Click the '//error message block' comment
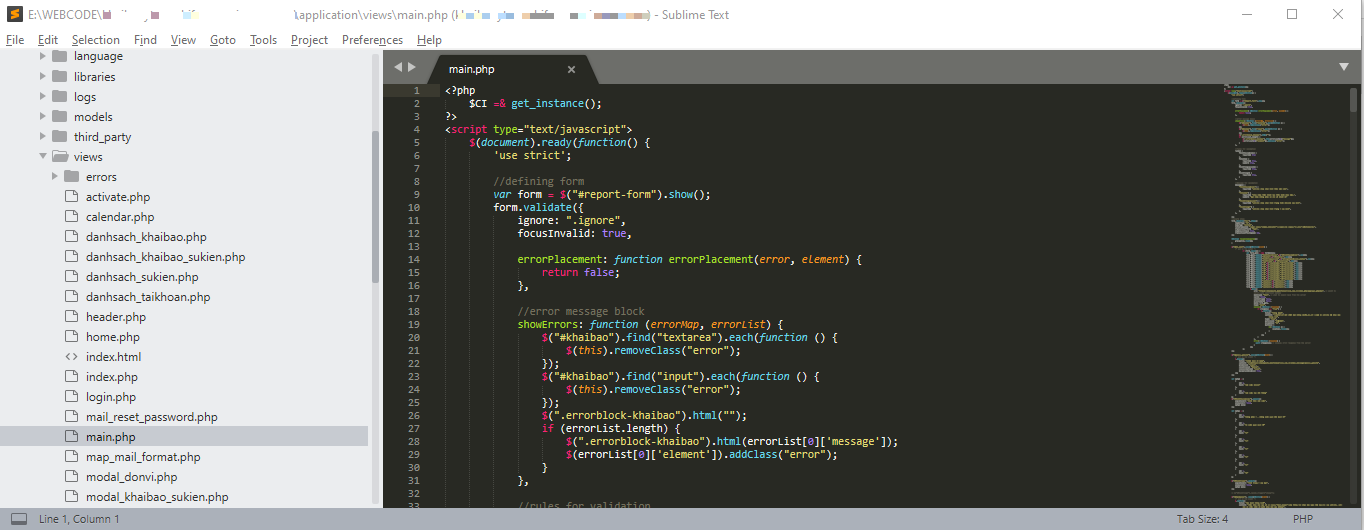 581,311
